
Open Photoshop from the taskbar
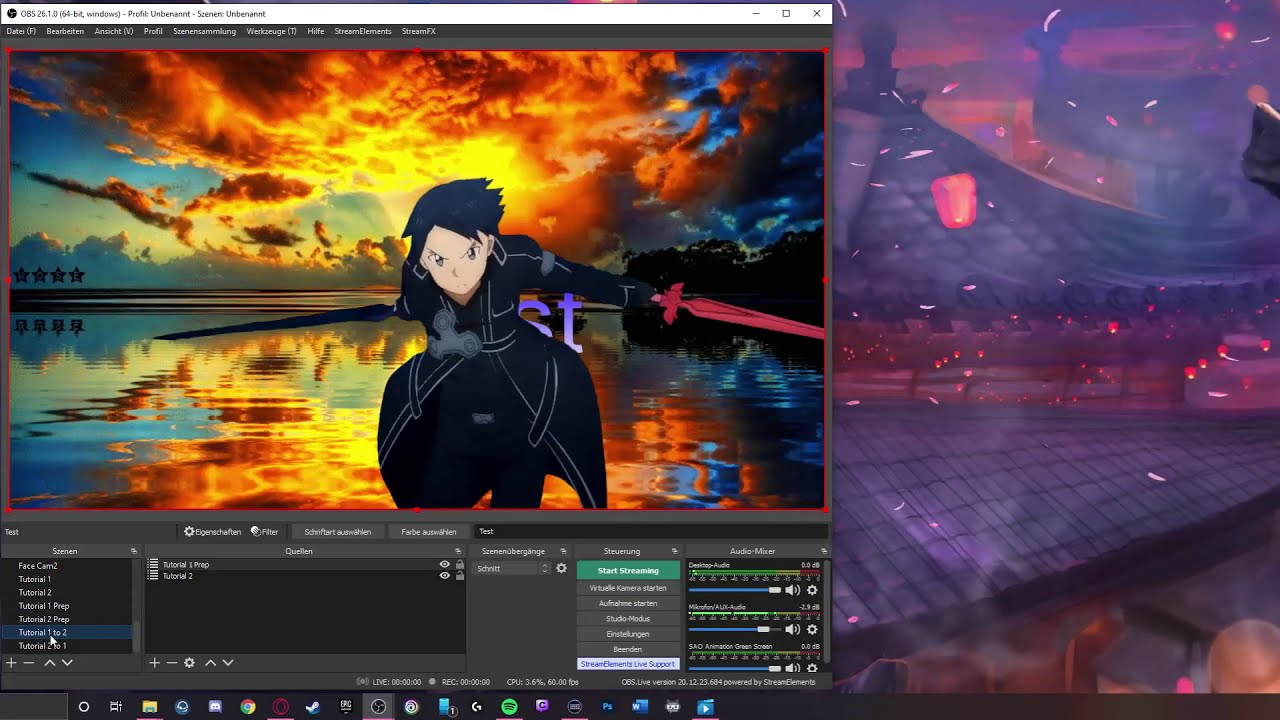tap(607, 707)
